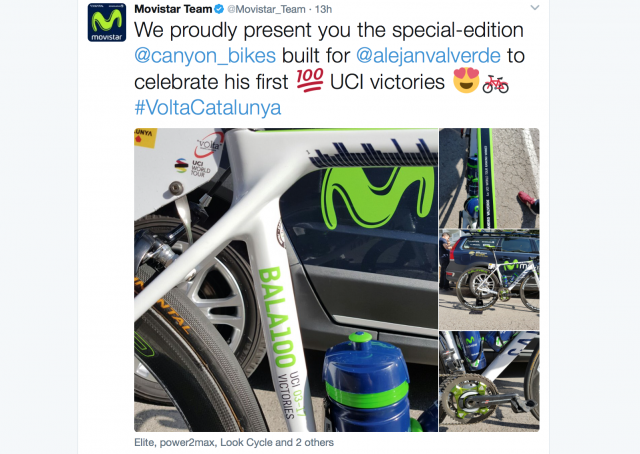Click the 100 points emoji

click(x=310, y=80)
